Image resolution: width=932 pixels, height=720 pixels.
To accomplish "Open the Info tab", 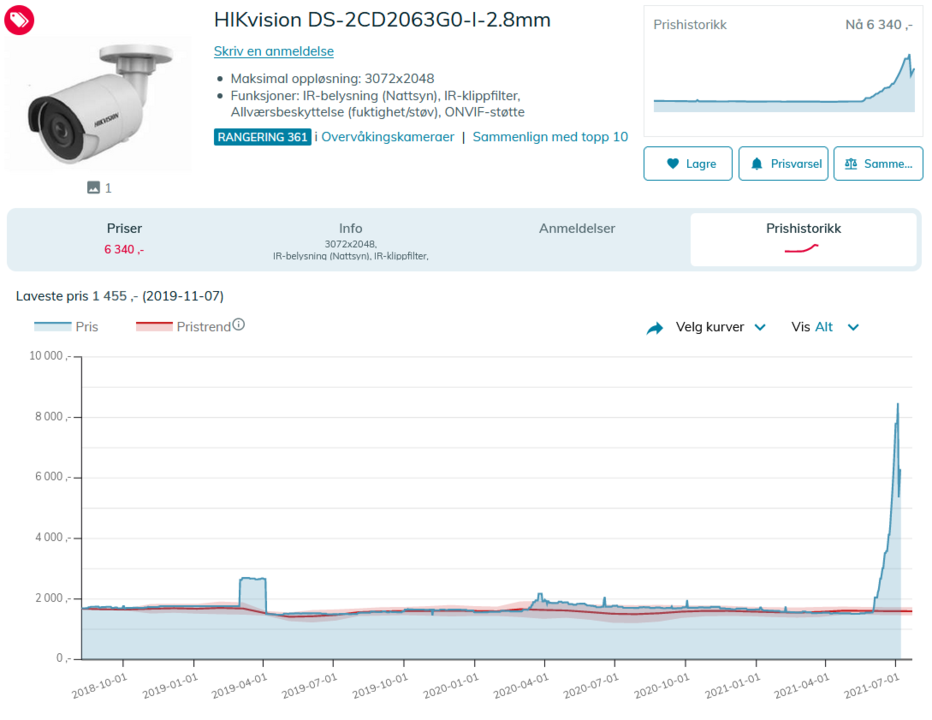I will pos(350,238).
